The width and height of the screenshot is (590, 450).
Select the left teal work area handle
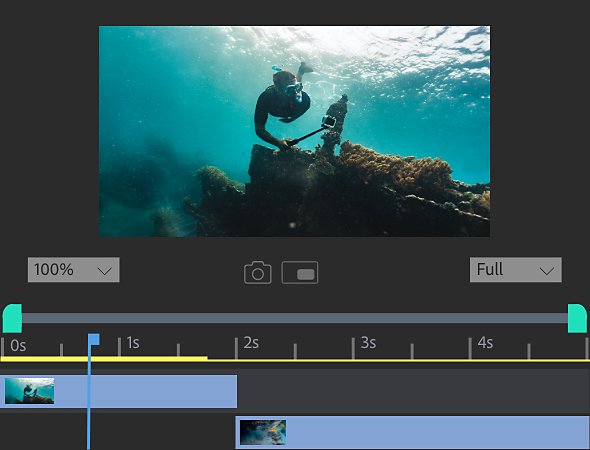click(12, 318)
